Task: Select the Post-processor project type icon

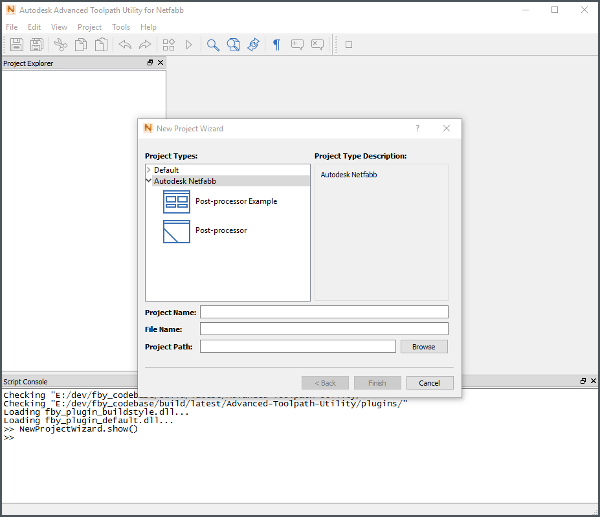Action: (x=176, y=231)
